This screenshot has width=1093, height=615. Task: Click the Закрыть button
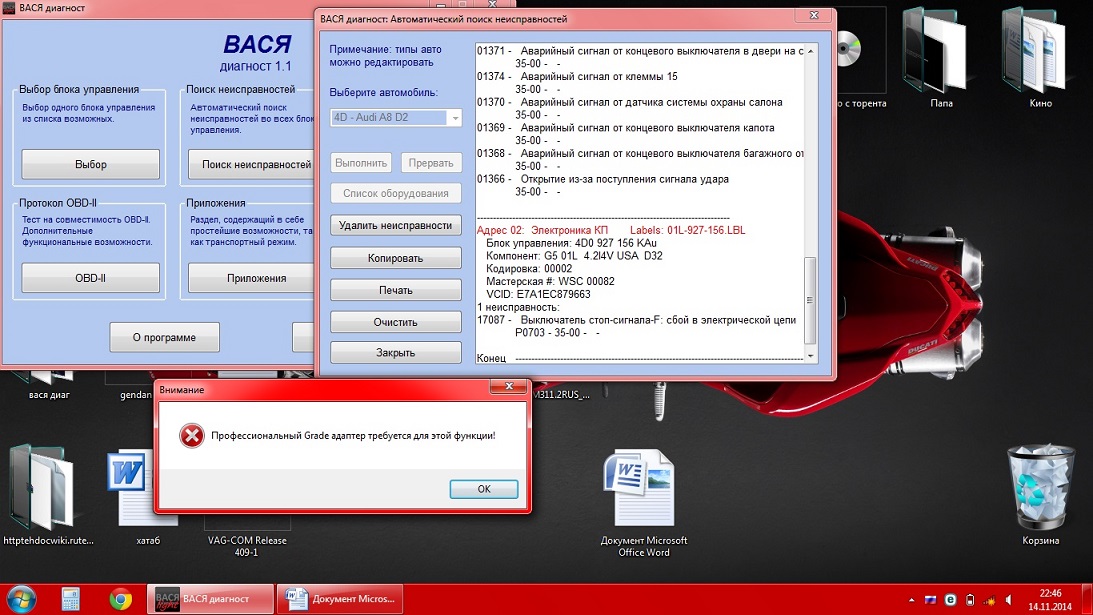point(395,353)
